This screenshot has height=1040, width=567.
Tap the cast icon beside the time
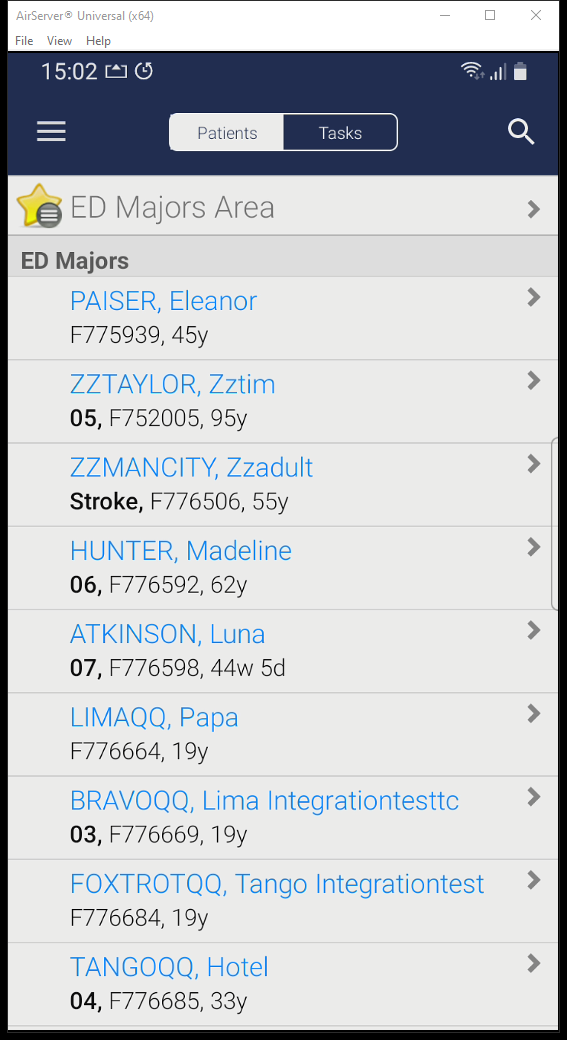pos(116,71)
